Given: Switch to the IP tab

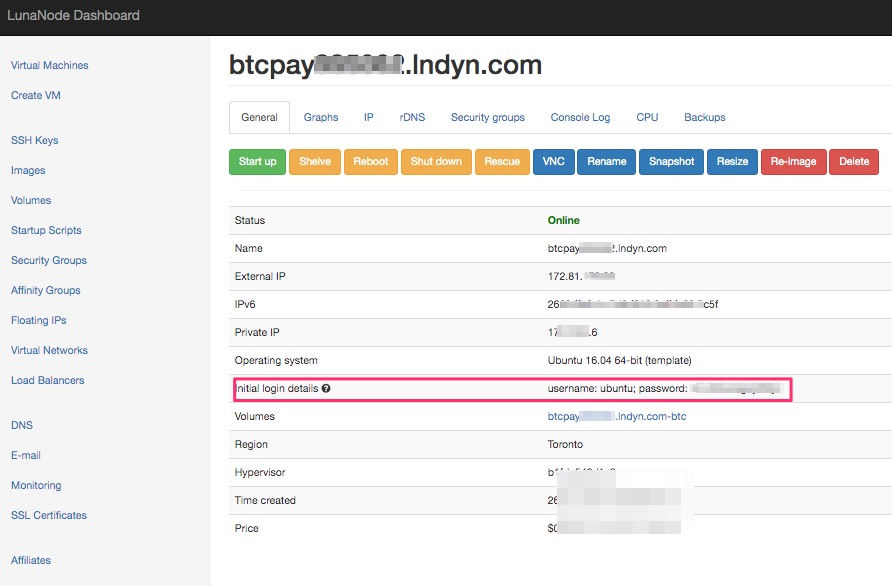Looking at the screenshot, I should coord(369,117).
